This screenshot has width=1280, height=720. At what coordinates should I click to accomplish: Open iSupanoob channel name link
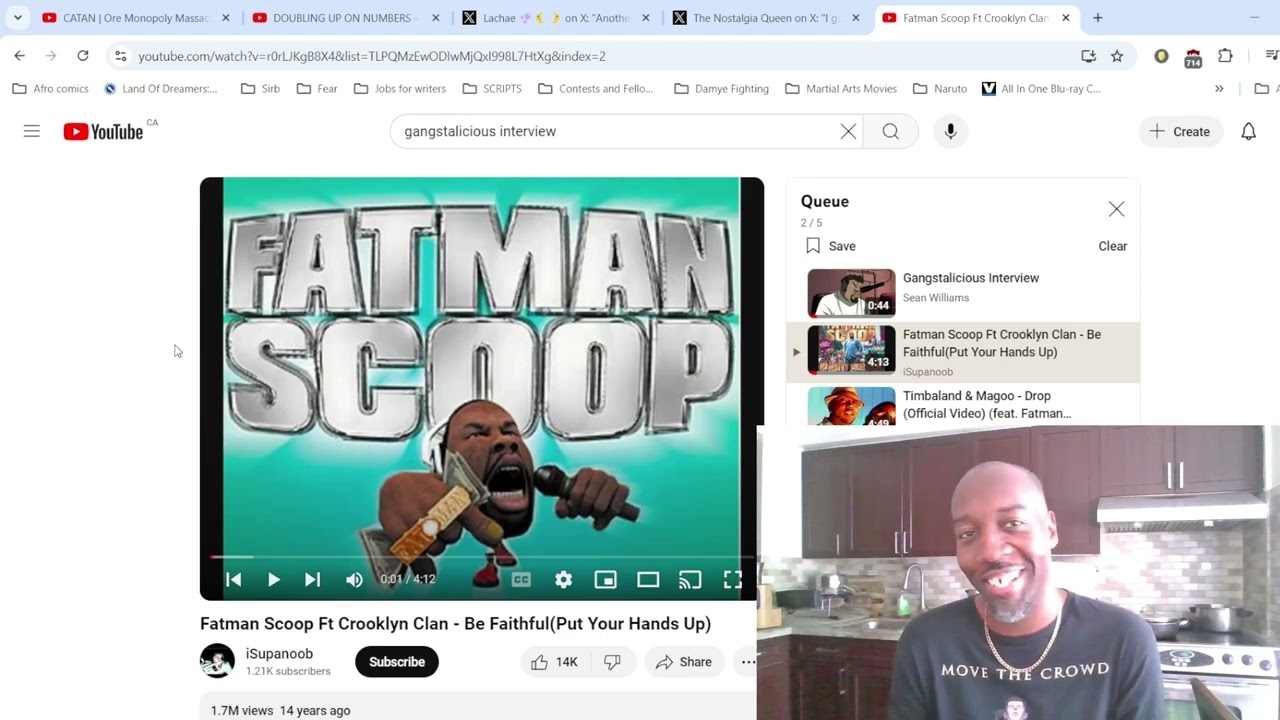pyautogui.click(x=279, y=654)
